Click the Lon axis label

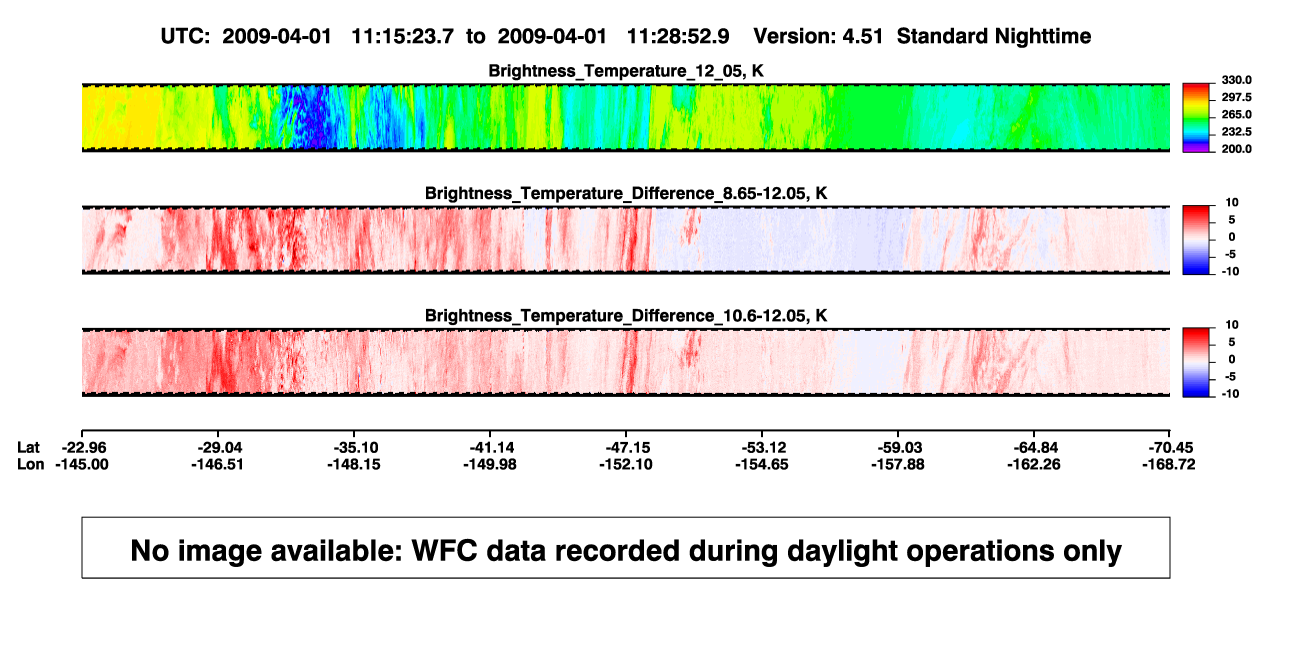(x=31, y=464)
